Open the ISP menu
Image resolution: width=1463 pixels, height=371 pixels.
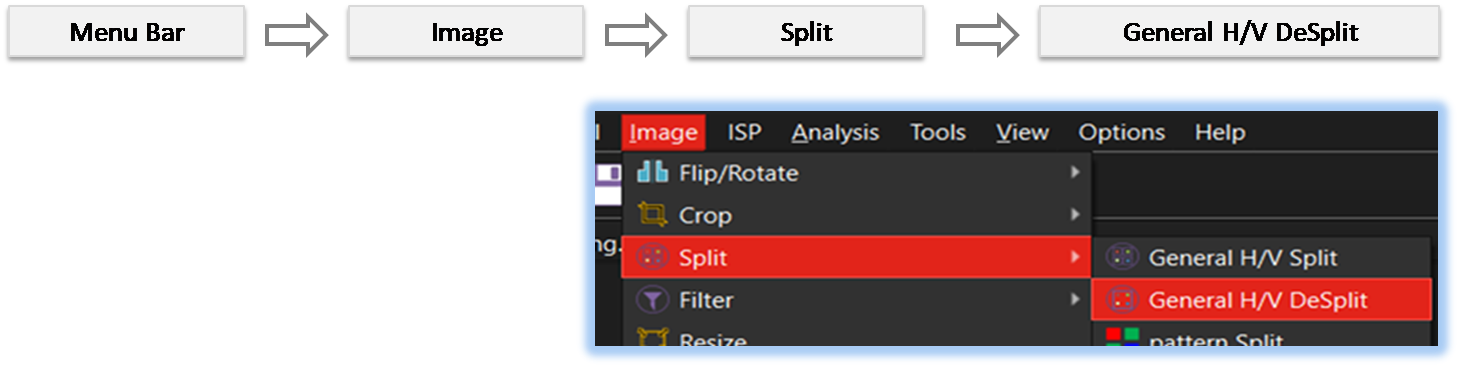pyautogui.click(x=744, y=132)
